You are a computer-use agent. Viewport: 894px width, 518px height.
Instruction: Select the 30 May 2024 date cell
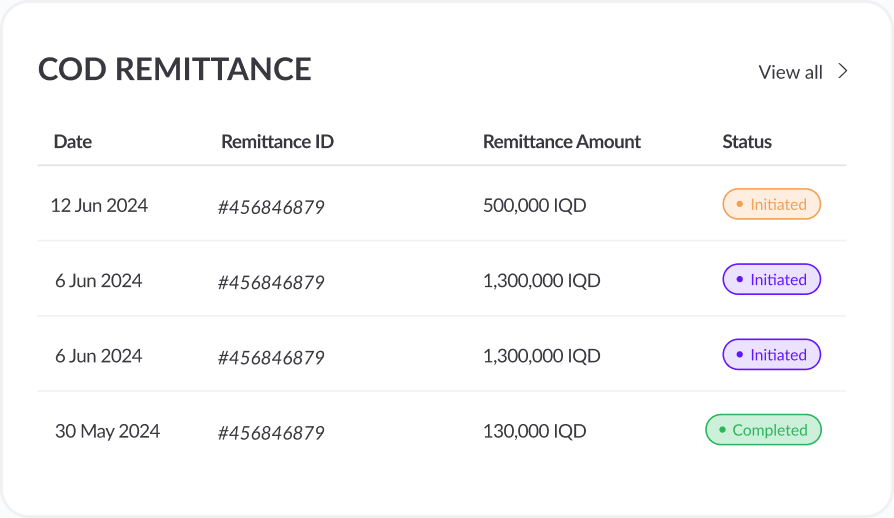107,431
